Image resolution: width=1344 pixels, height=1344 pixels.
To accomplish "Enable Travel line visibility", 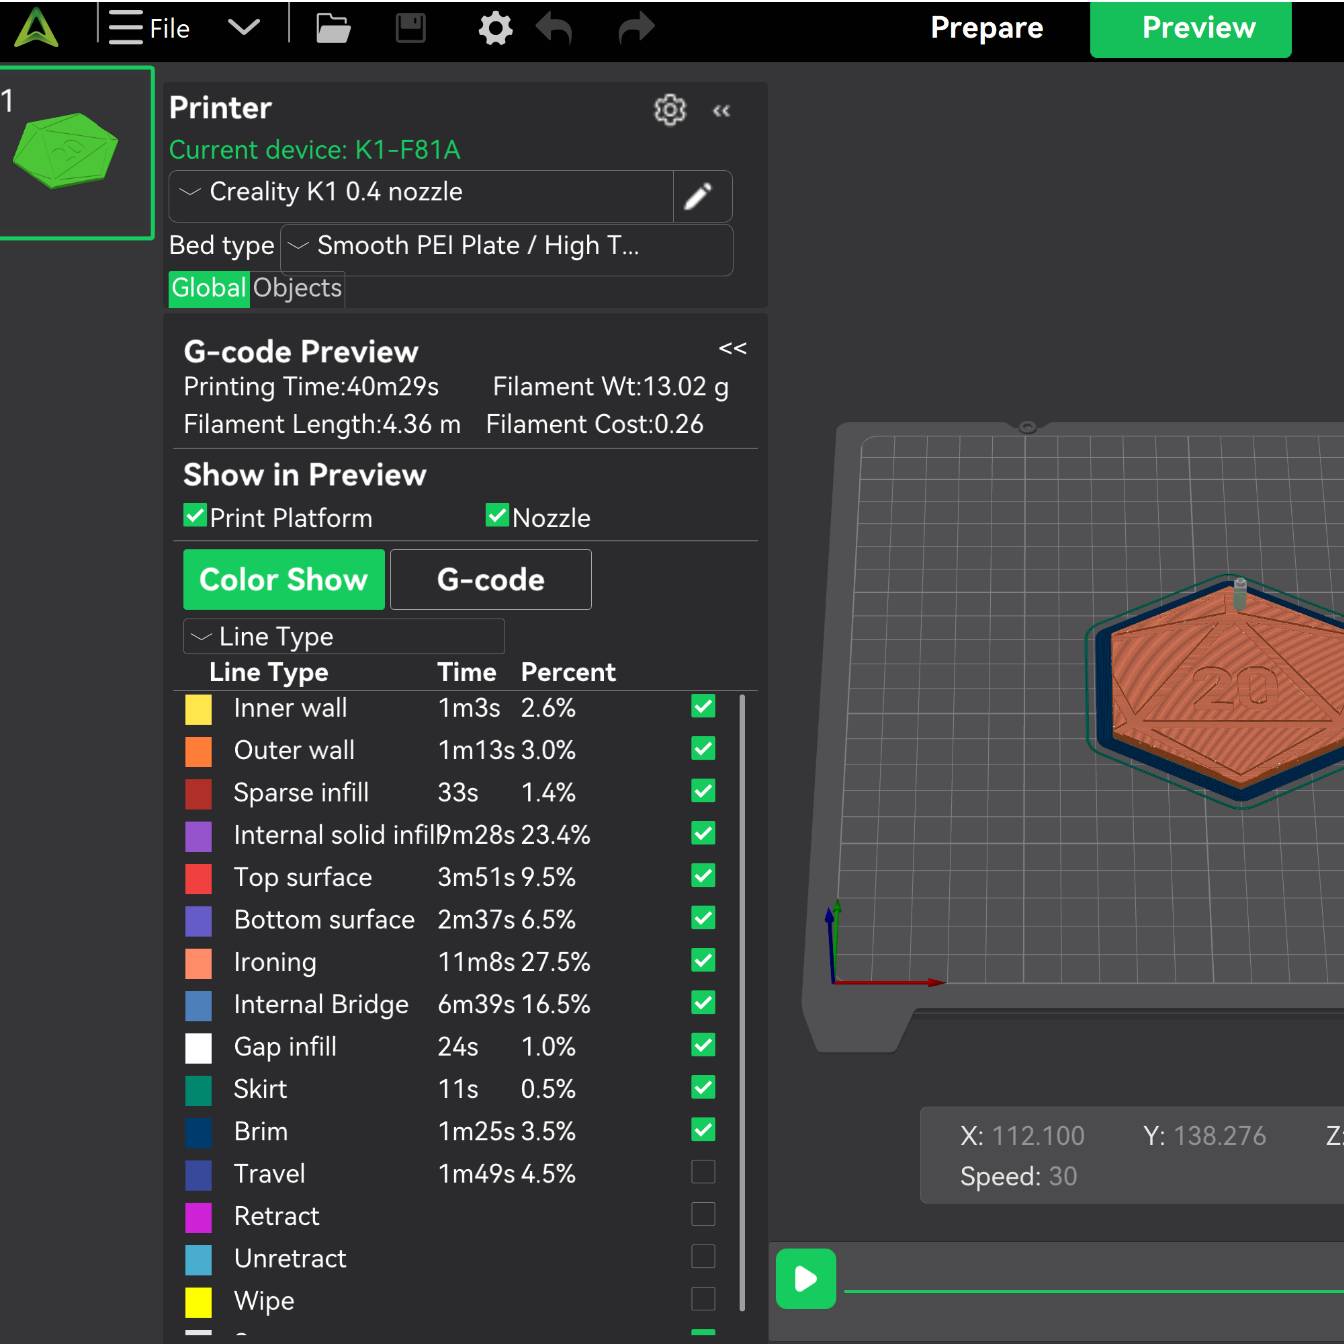I will coord(703,1172).
